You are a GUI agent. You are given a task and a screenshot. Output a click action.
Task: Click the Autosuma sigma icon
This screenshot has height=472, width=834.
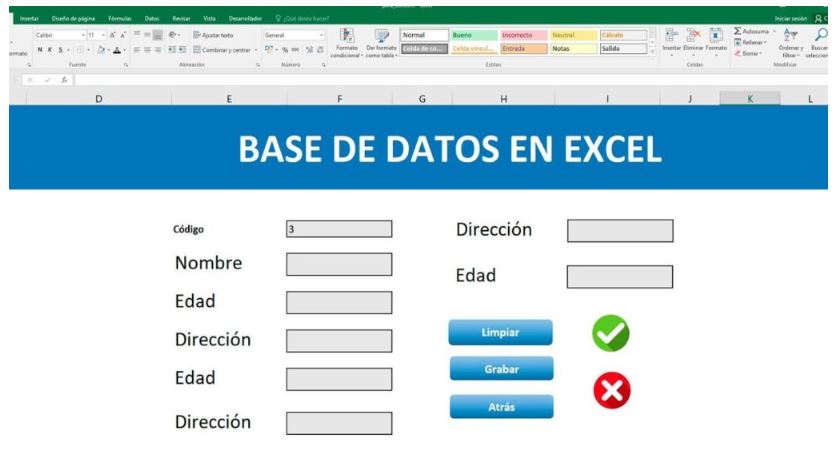pos(738,31)
